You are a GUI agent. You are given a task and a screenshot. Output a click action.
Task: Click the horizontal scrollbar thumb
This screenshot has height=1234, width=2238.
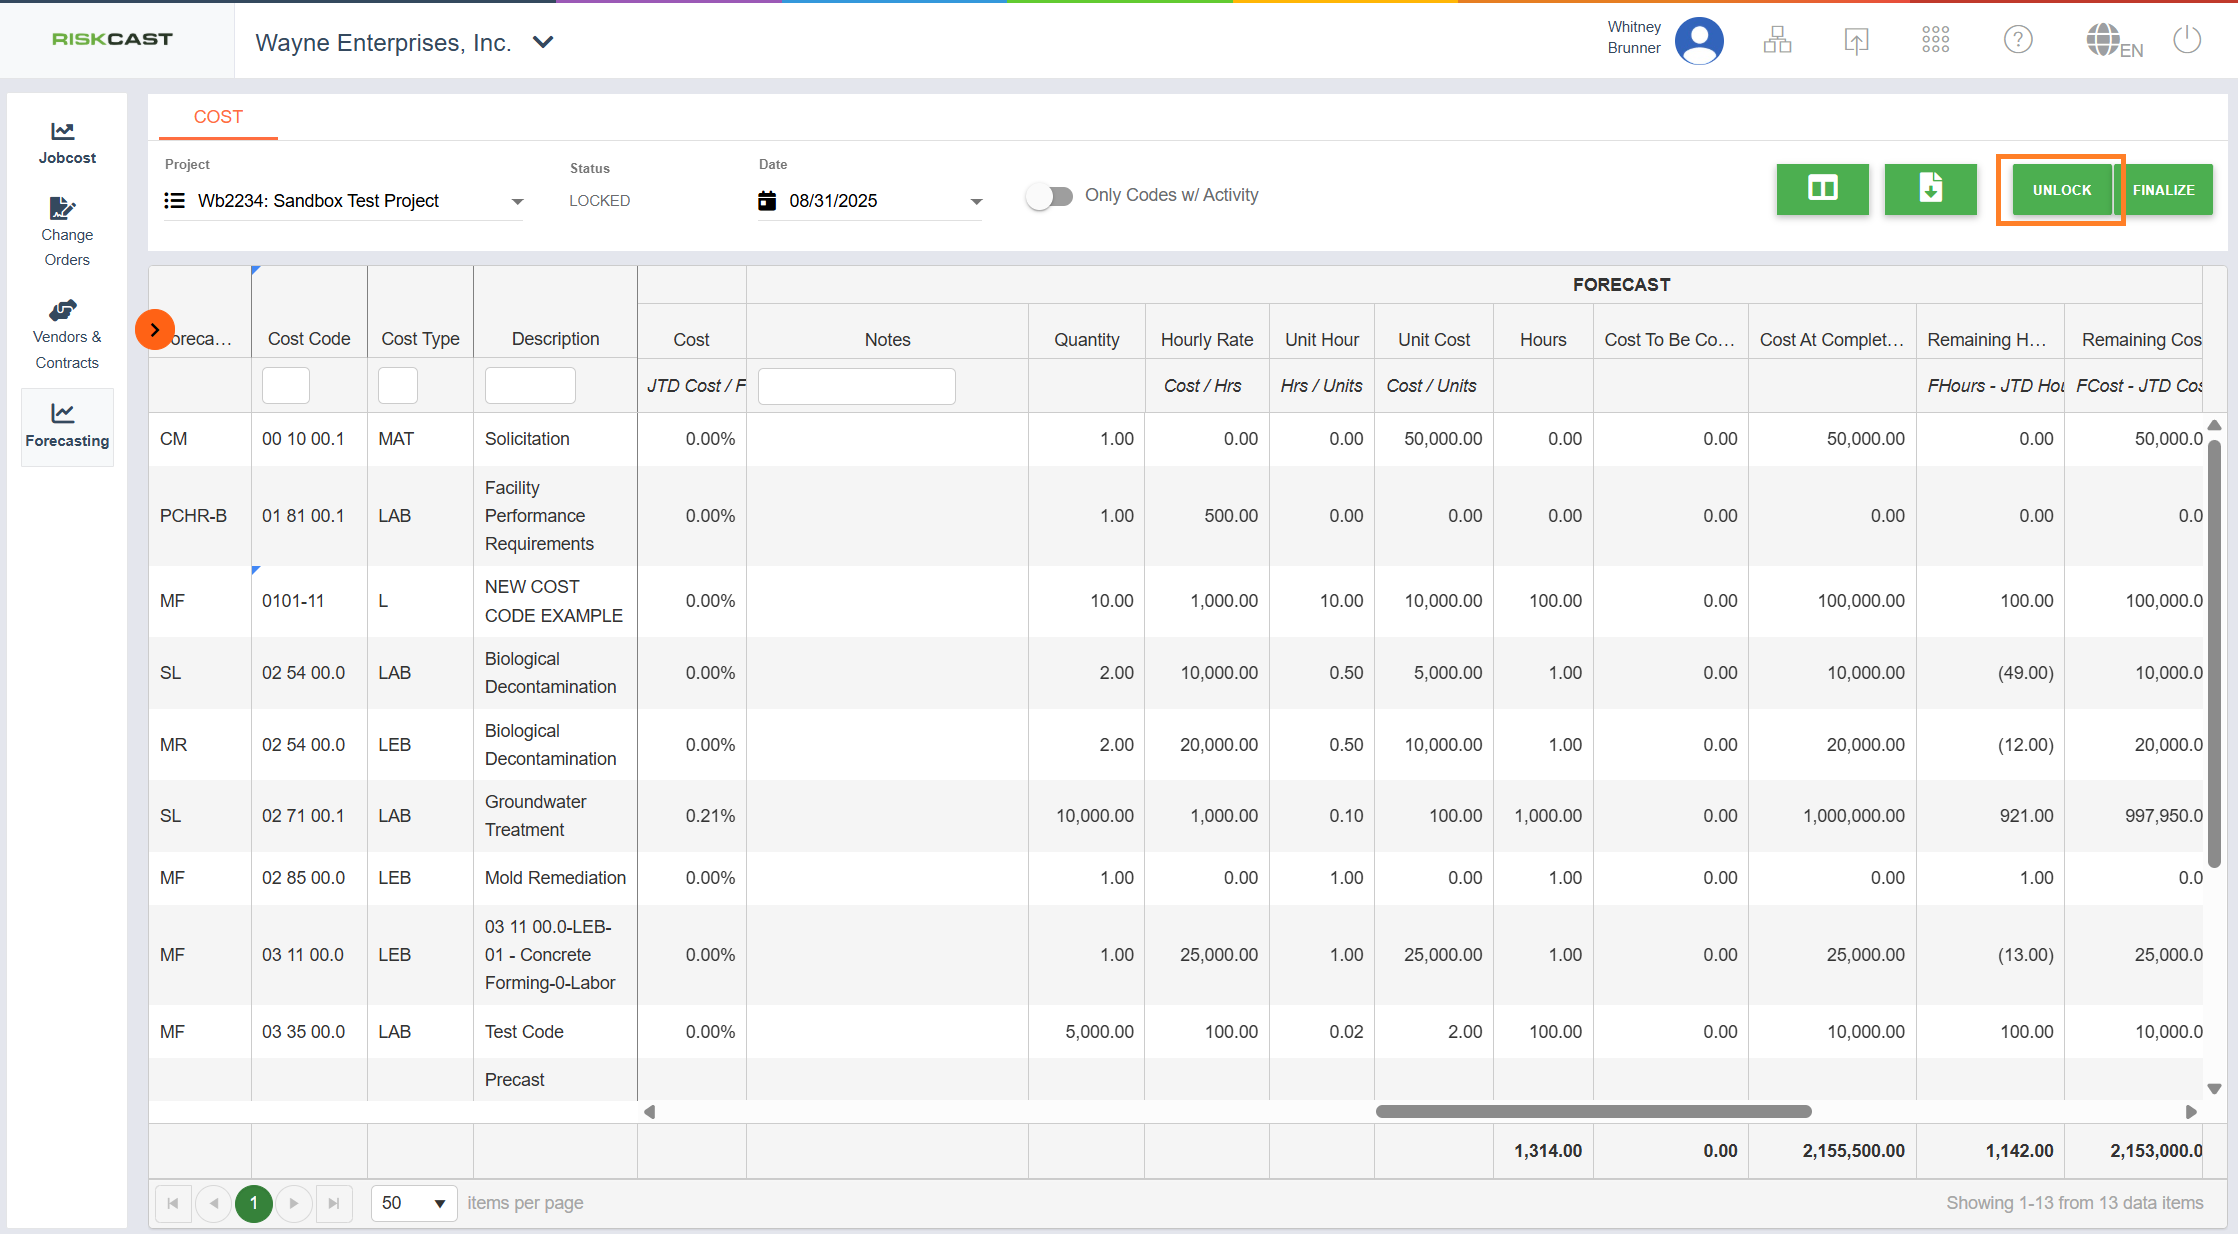pos(1593,1112)
